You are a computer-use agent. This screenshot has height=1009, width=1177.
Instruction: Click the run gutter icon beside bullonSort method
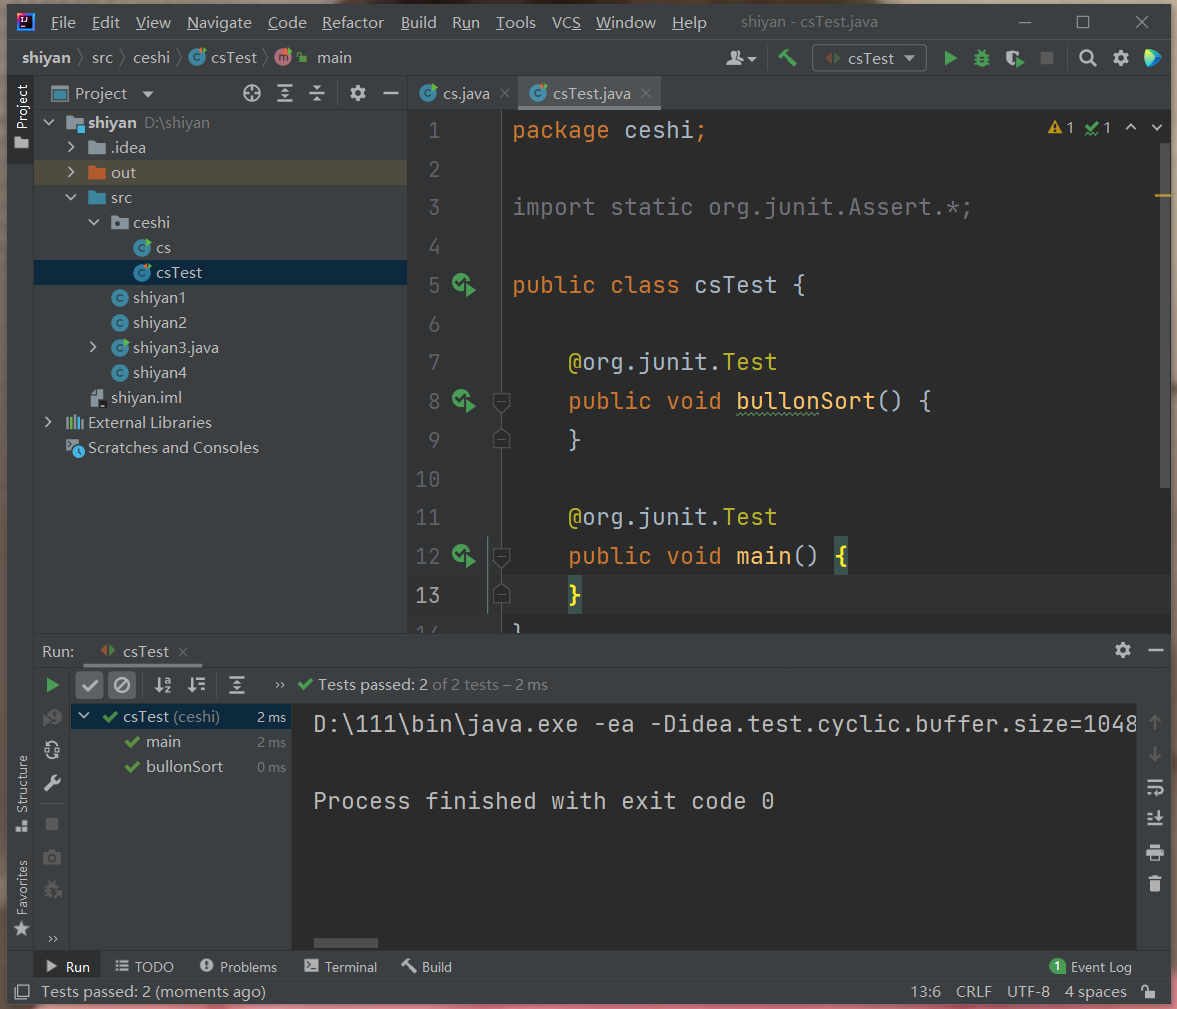[x=463, y=401]
